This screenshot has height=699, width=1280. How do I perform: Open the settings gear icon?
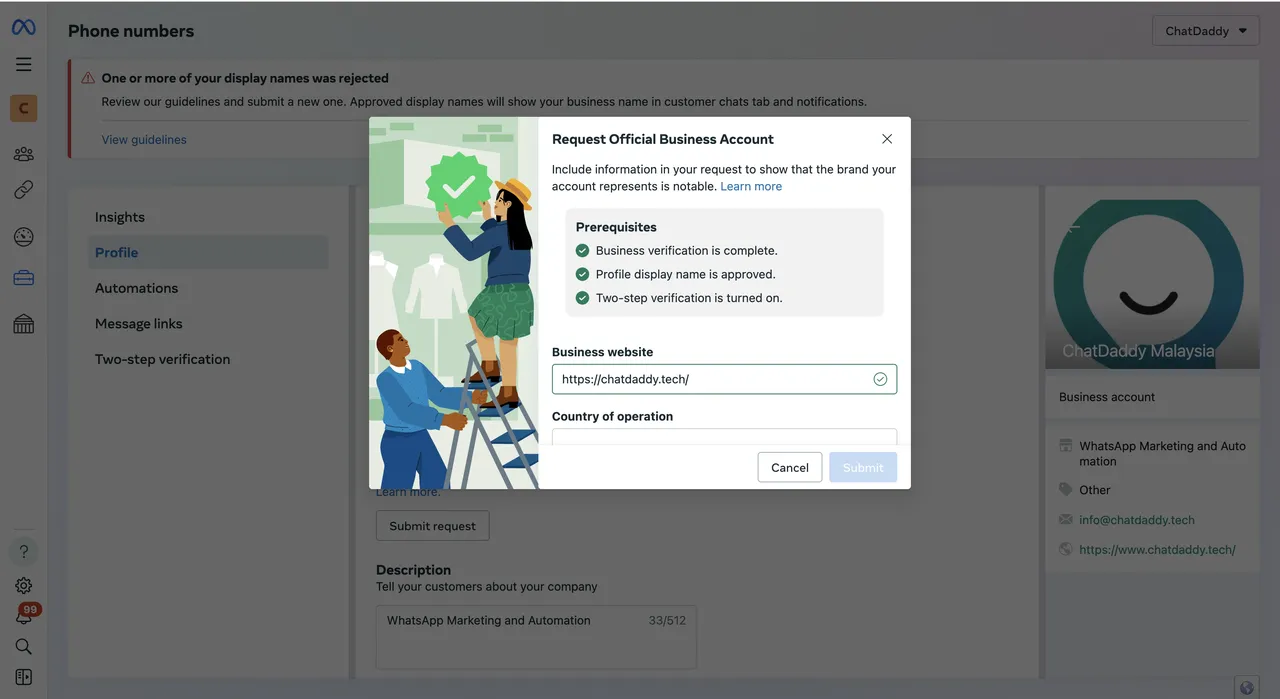pos(23,586)
